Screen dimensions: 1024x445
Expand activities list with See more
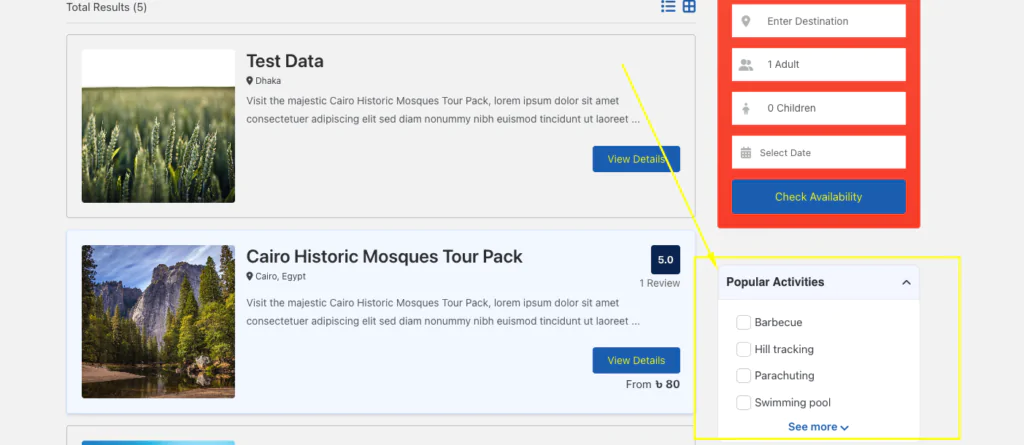(818, 427)
